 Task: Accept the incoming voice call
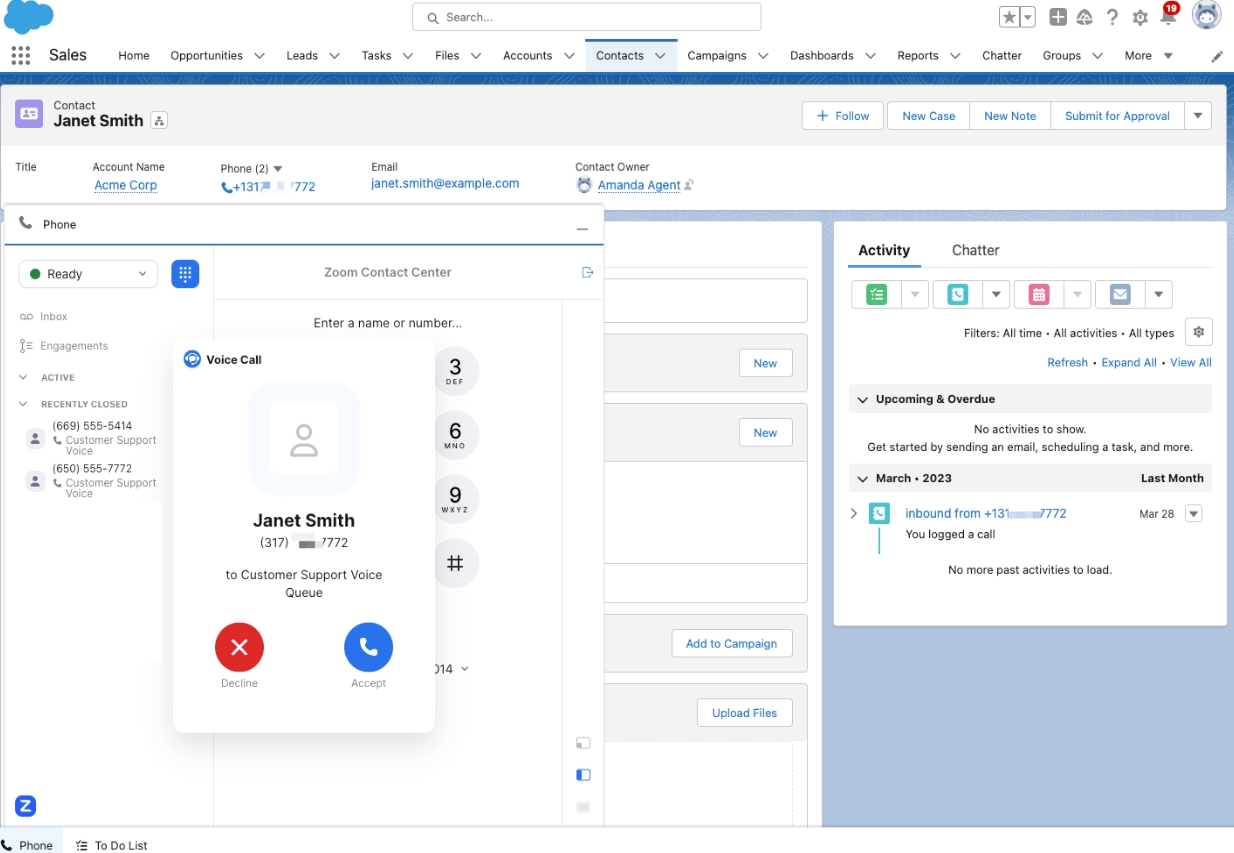[x=368, y=647]
